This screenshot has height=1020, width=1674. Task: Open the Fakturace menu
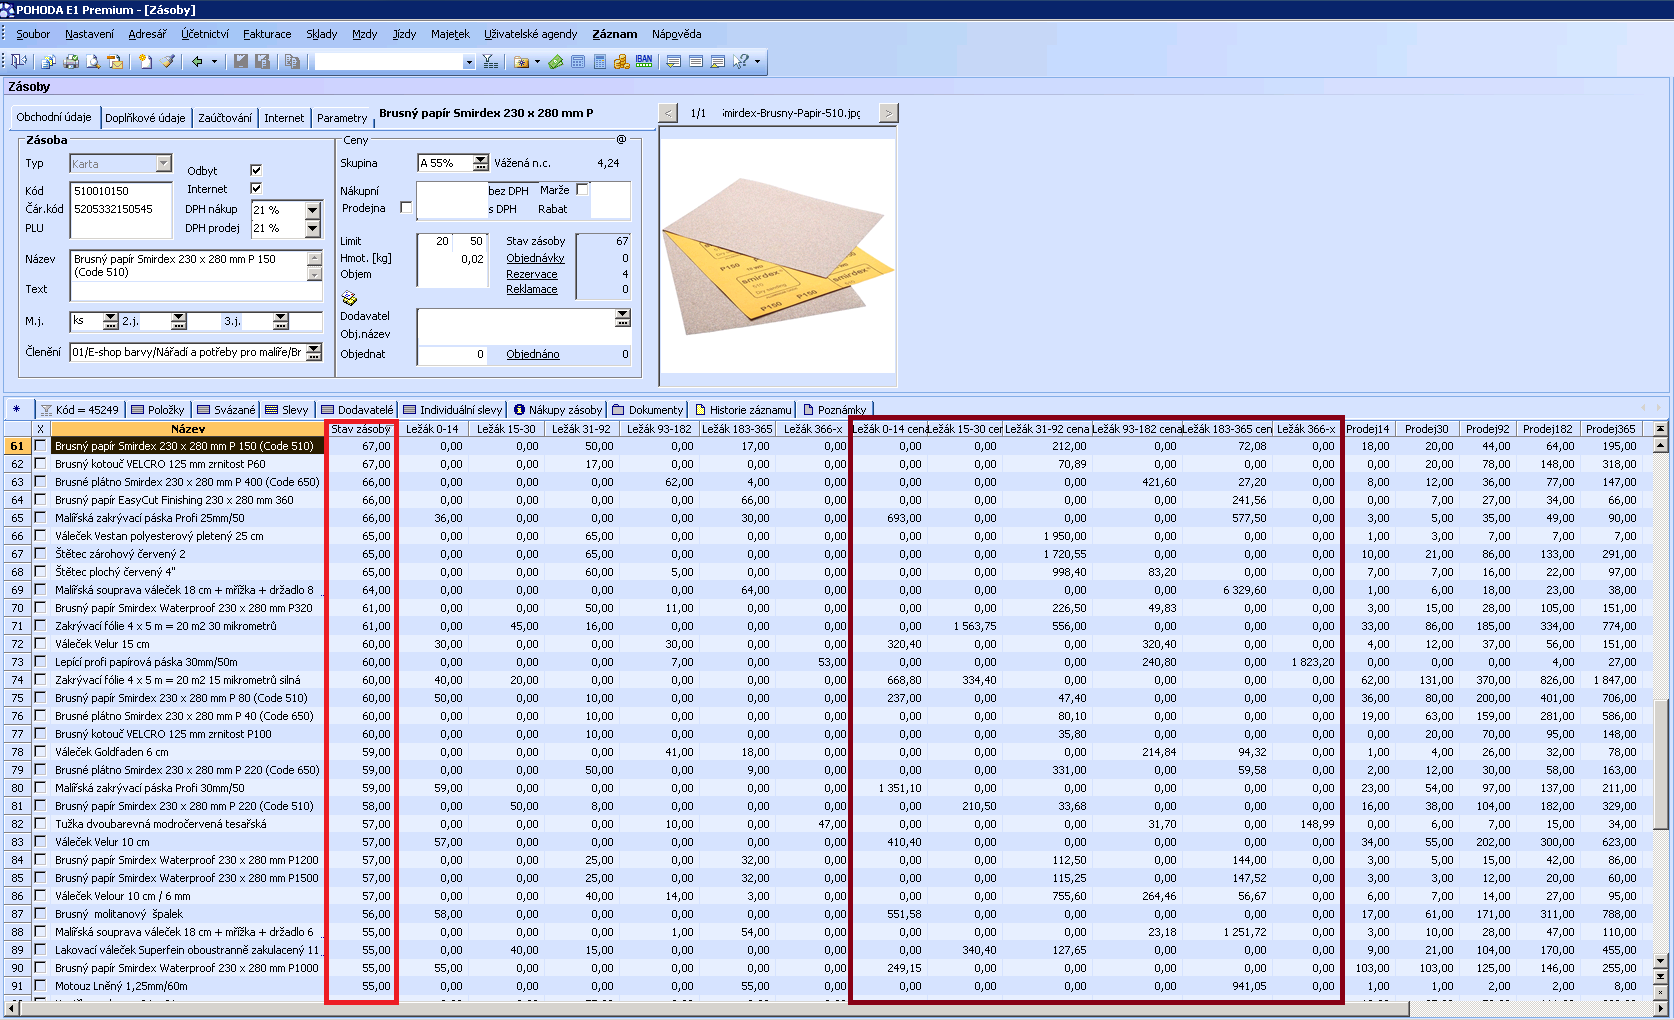pos(267,34)
